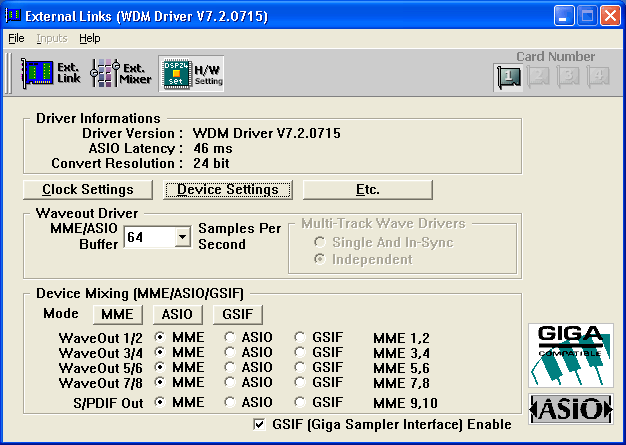
Task: Click the 'MME 3,4' assignment text
Action: pyautogui.click(x=401, y=353)
